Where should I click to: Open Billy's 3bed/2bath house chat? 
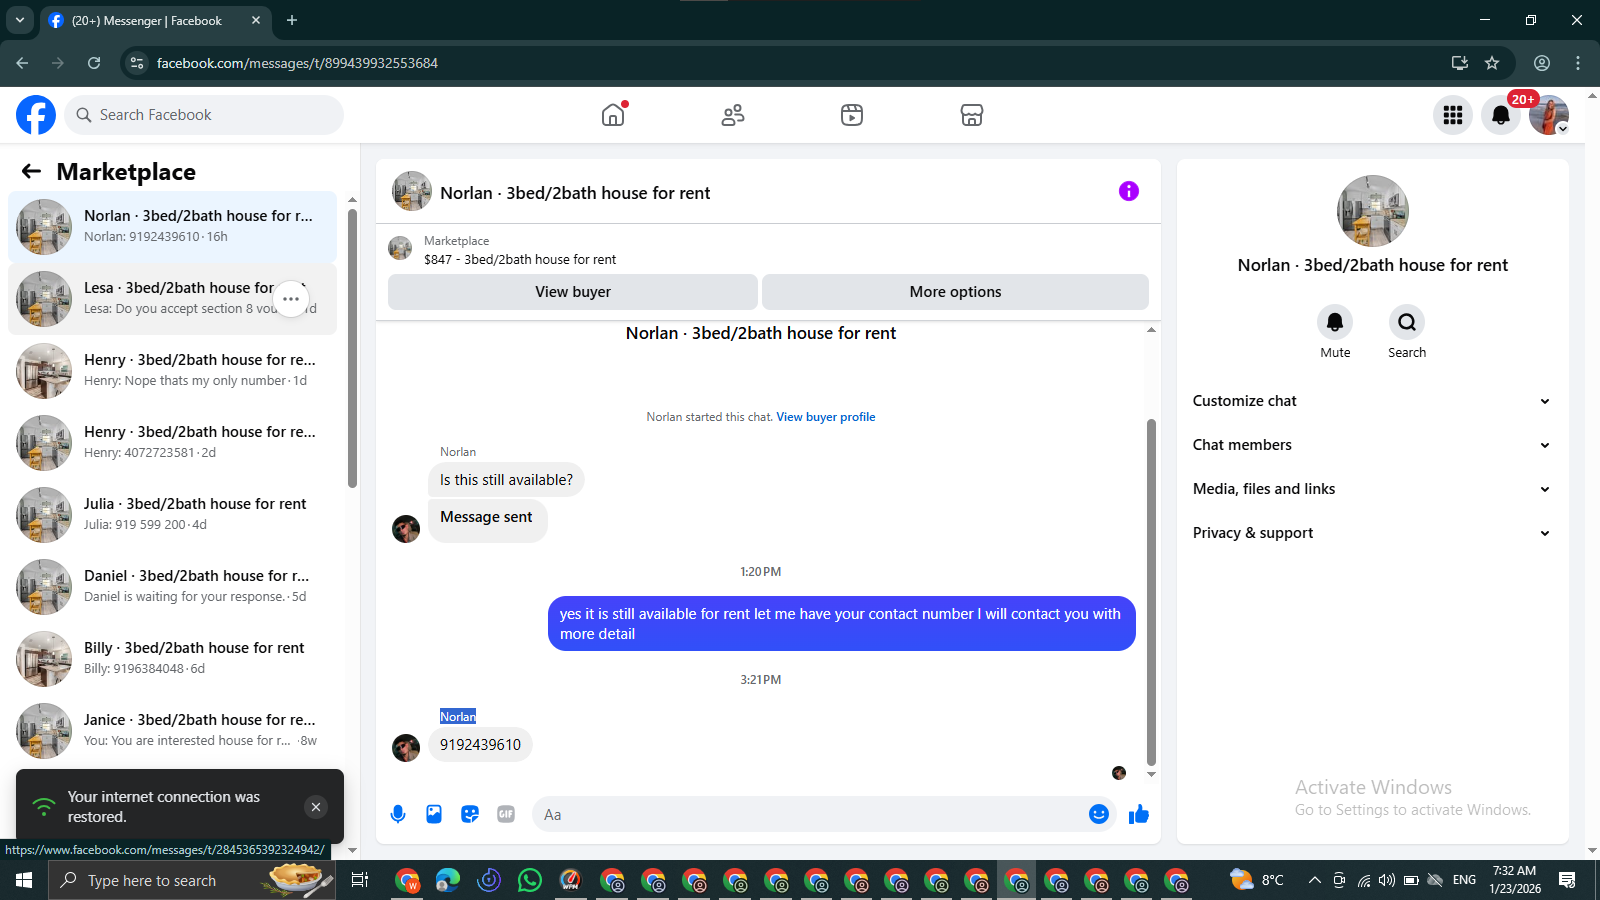(x=172, y=659)
